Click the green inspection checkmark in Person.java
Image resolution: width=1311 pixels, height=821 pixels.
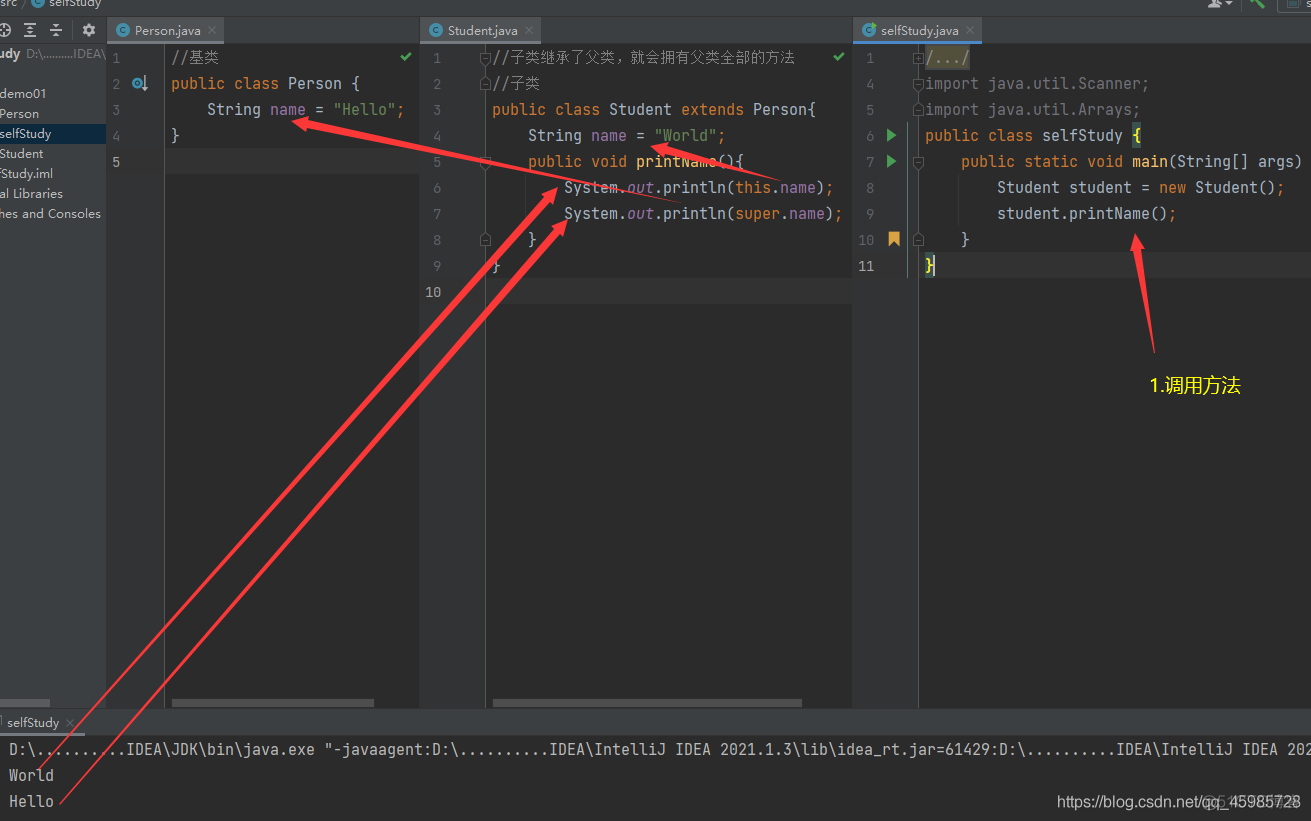406,57
